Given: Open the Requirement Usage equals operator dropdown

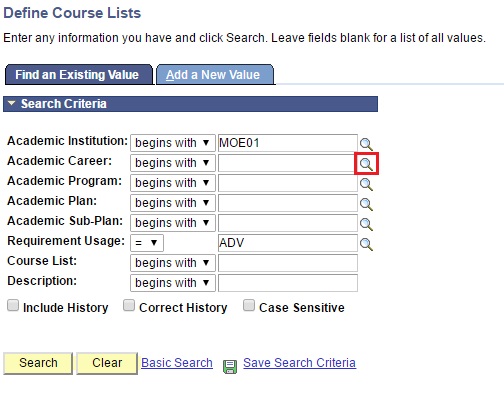Looking at the screenshot, I should point(147,243).
